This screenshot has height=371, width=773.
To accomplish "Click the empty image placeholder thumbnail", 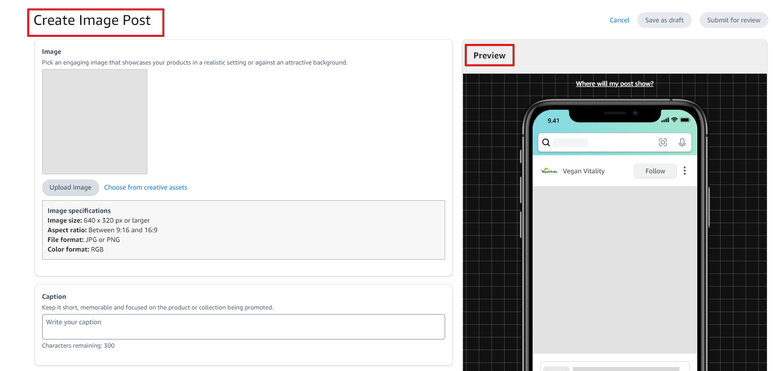I will [95, 121].
